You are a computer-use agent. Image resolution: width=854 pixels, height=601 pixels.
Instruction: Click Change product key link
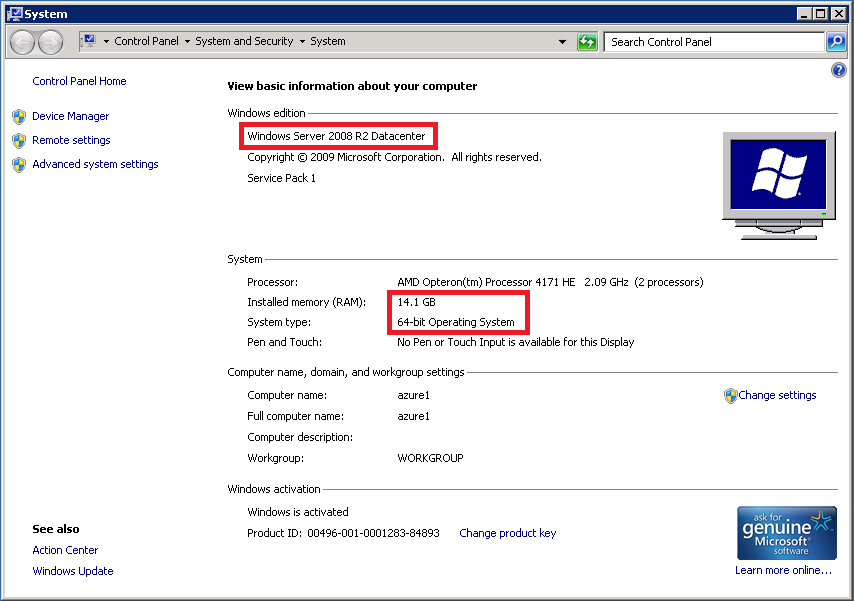click(508, 533)
